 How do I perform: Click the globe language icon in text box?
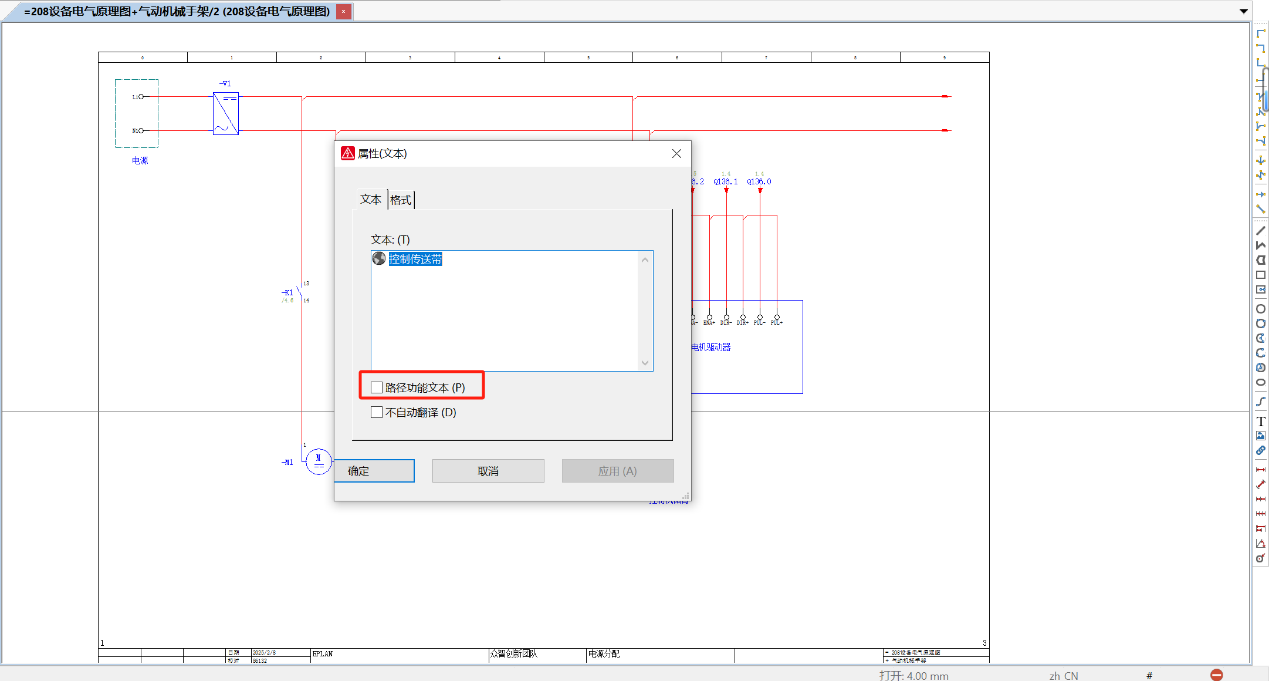click(x=379, y=258)
